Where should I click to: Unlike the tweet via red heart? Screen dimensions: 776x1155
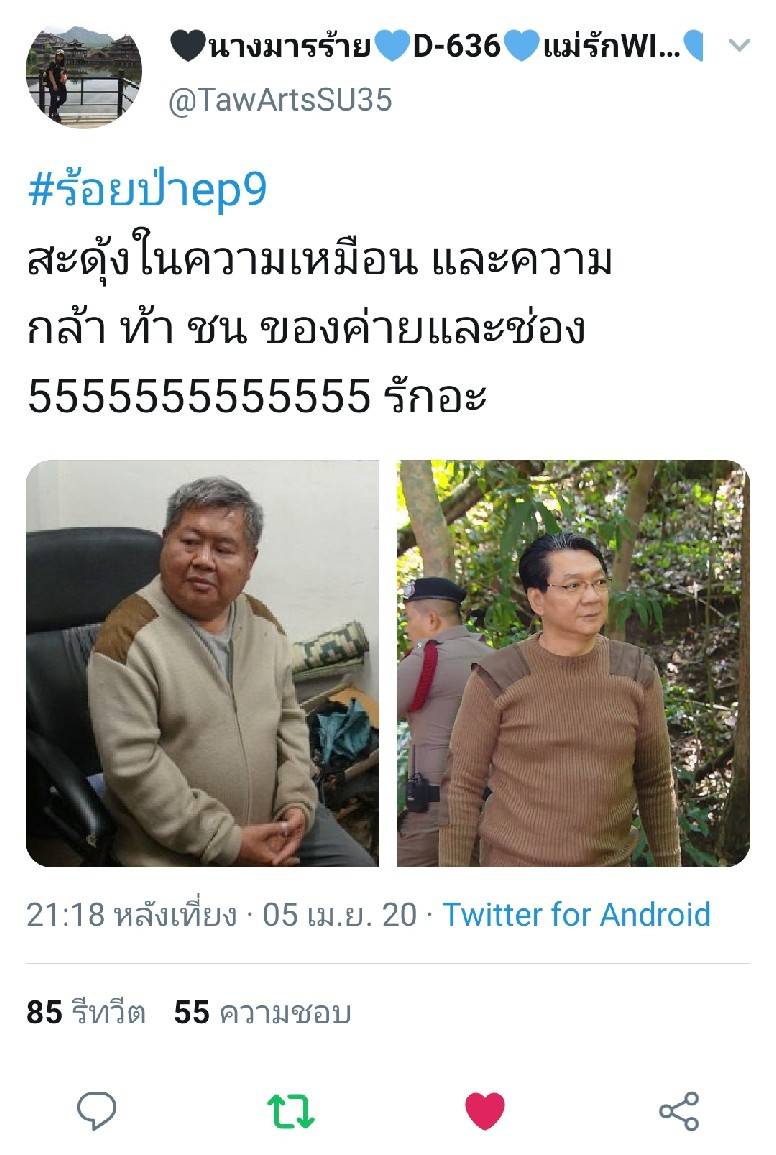(x=485, y=1111)
